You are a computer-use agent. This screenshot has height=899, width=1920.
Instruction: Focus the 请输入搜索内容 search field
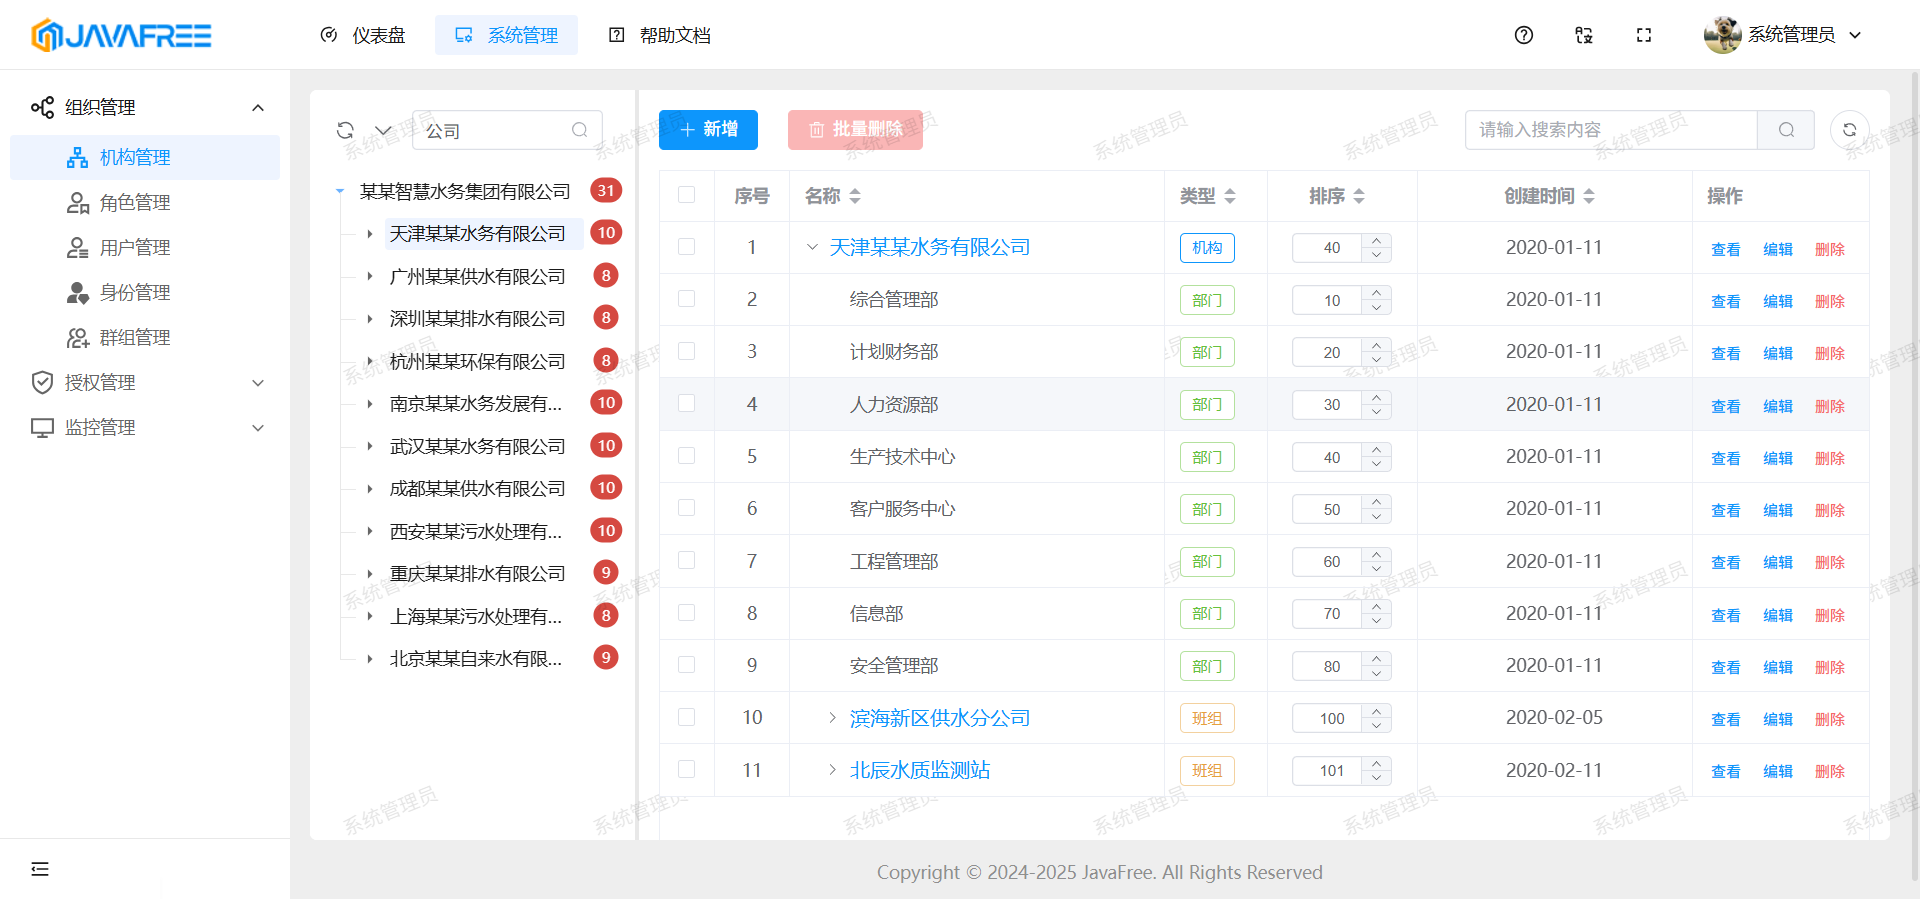tap(1610, 130)
